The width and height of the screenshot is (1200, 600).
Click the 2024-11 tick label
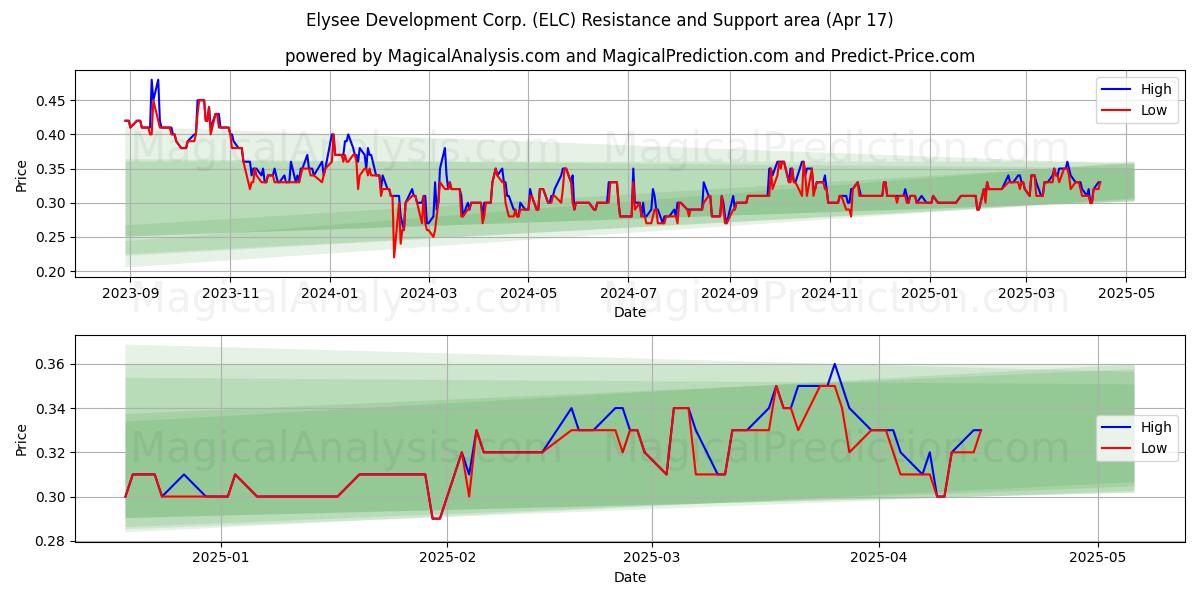coord(829,293)
